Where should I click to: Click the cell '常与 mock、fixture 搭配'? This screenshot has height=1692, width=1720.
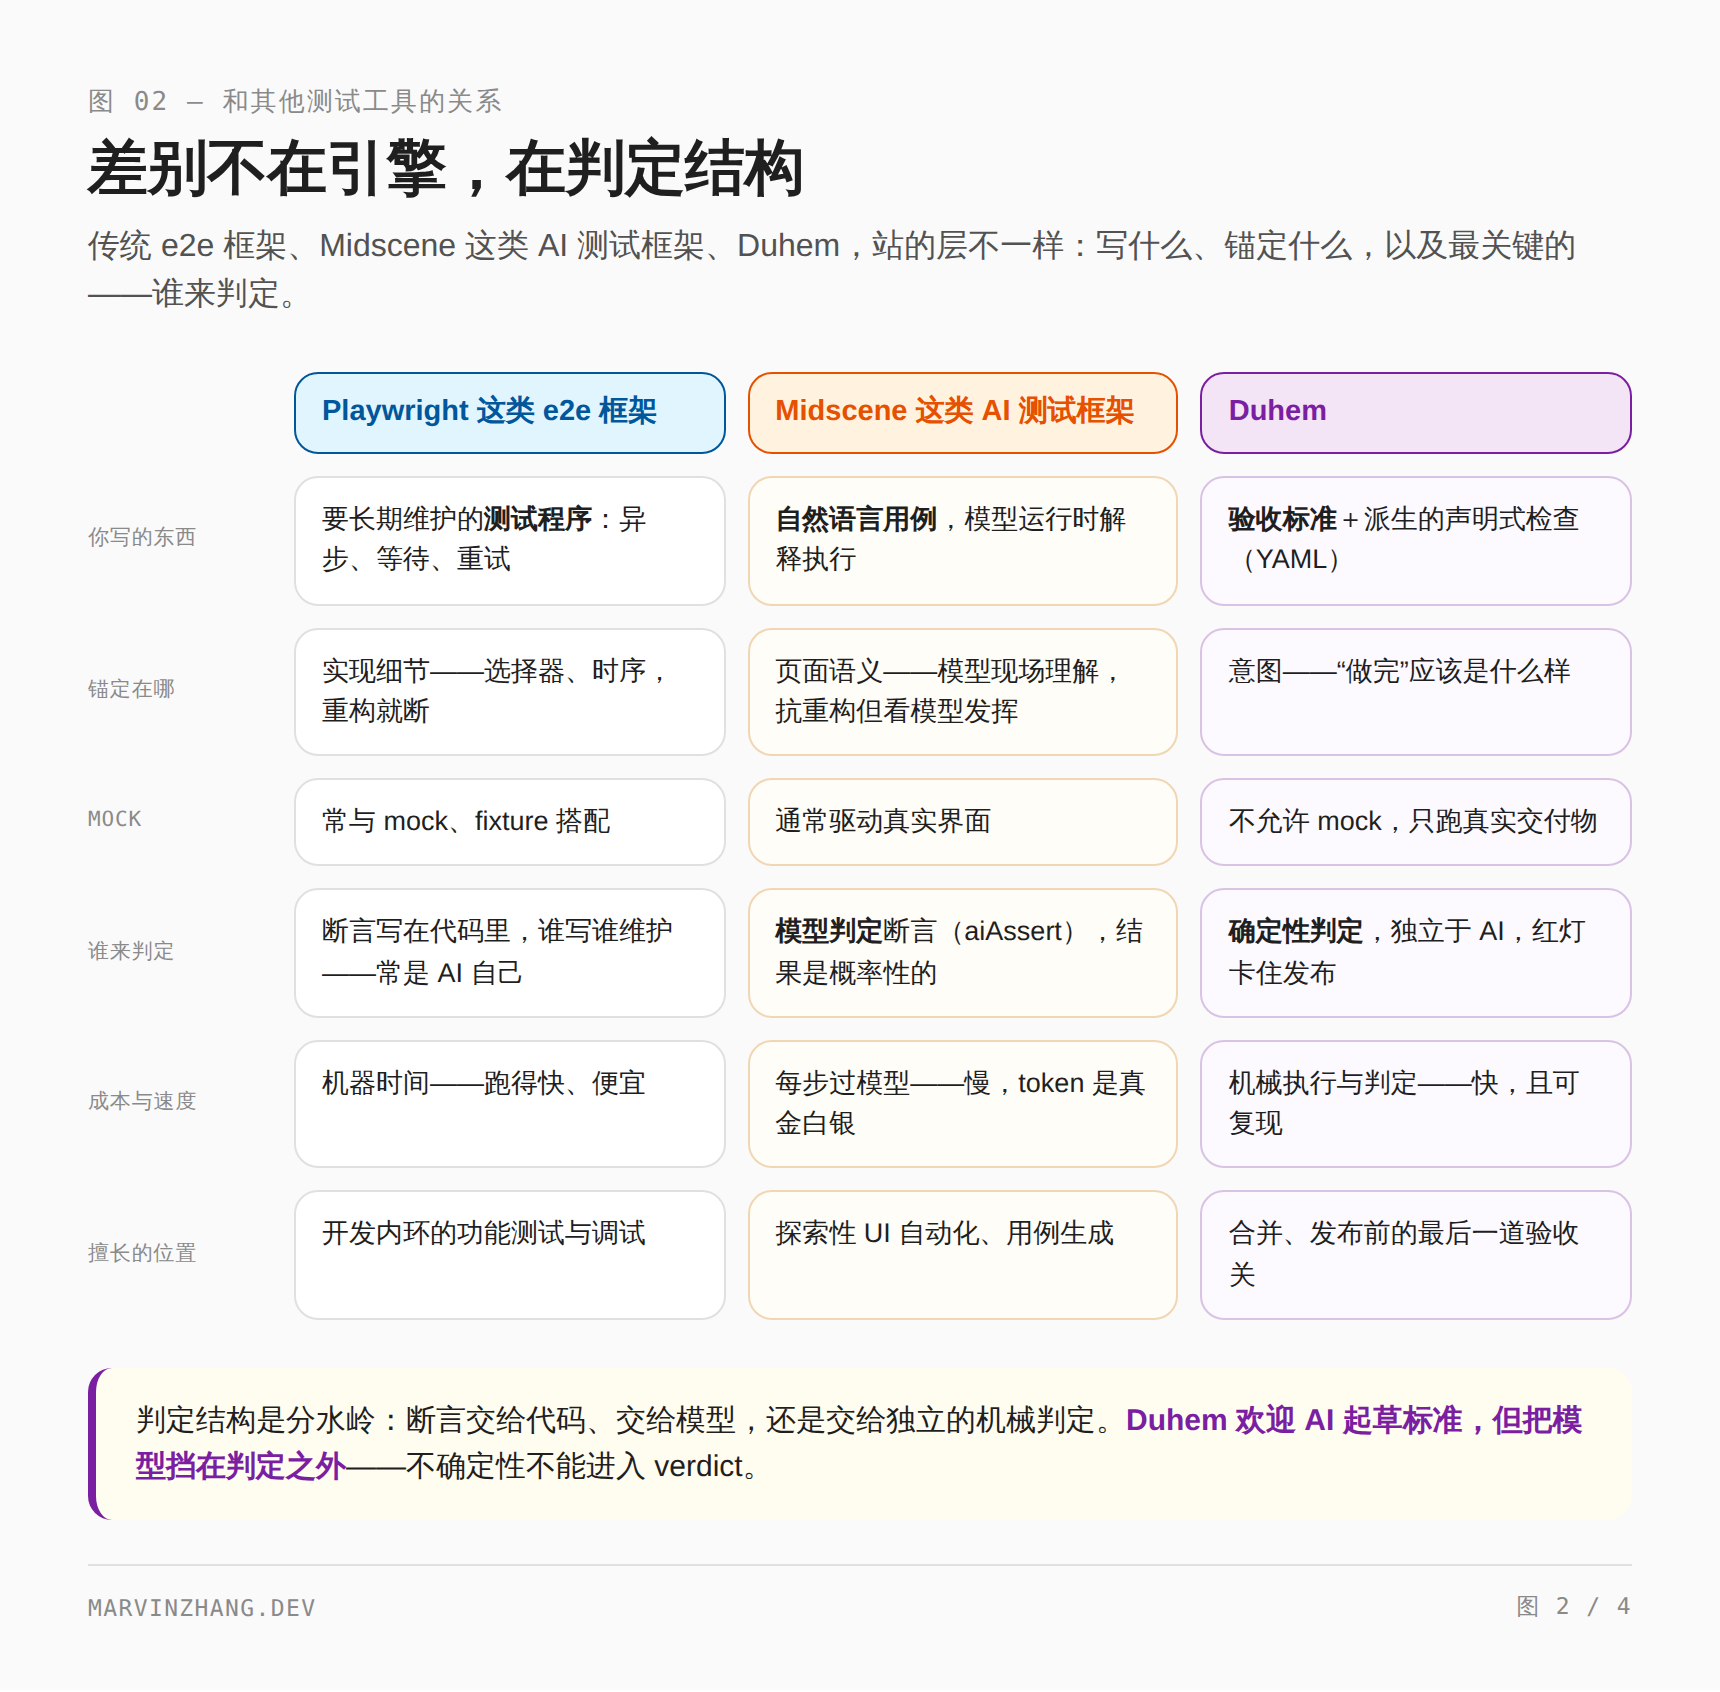[x=510, y=822]
